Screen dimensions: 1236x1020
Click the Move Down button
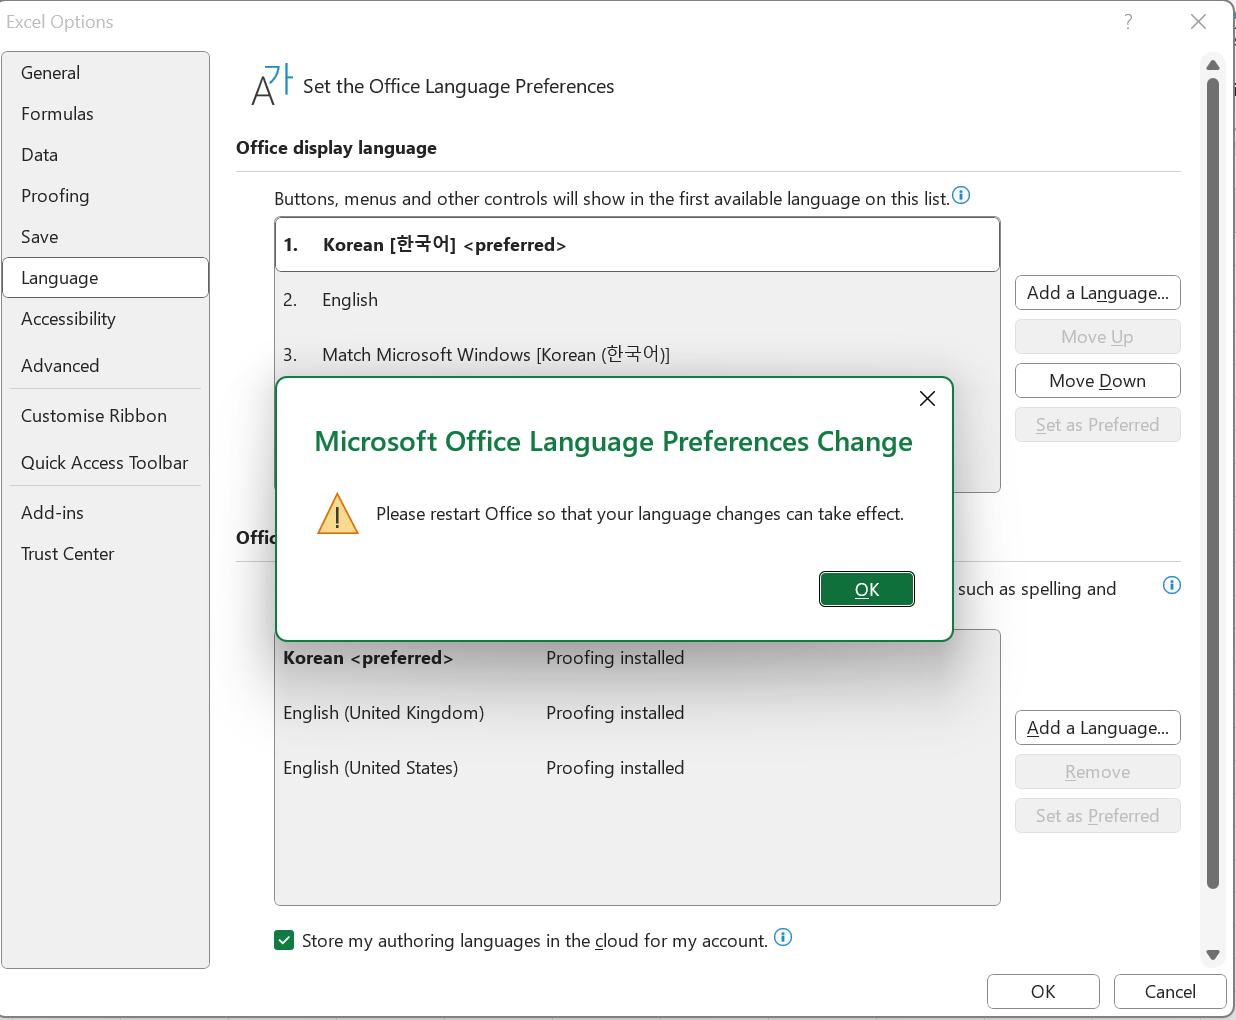[1098, 381]
